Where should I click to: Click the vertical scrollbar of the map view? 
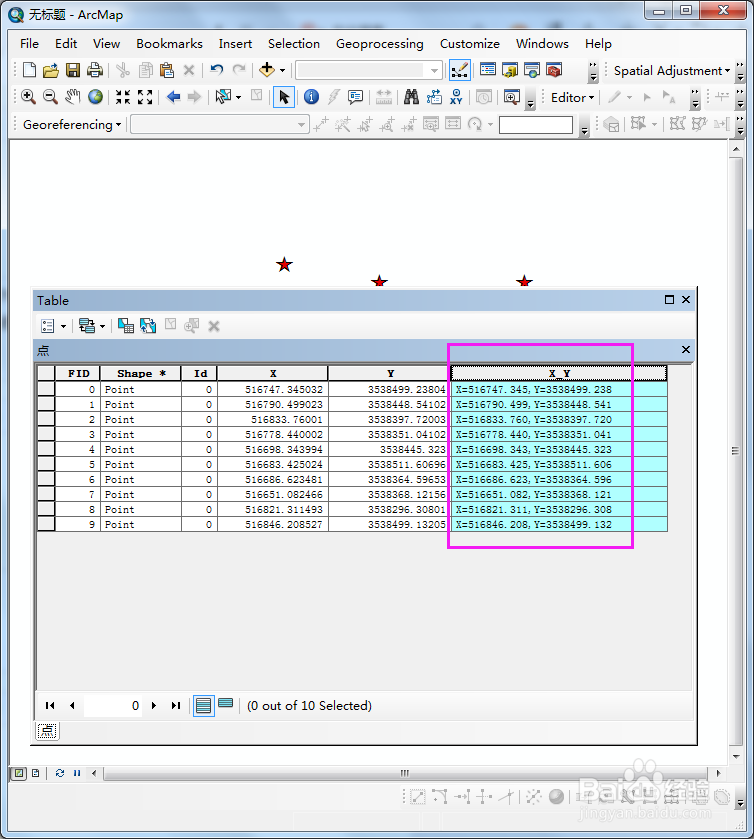(736, 451)
